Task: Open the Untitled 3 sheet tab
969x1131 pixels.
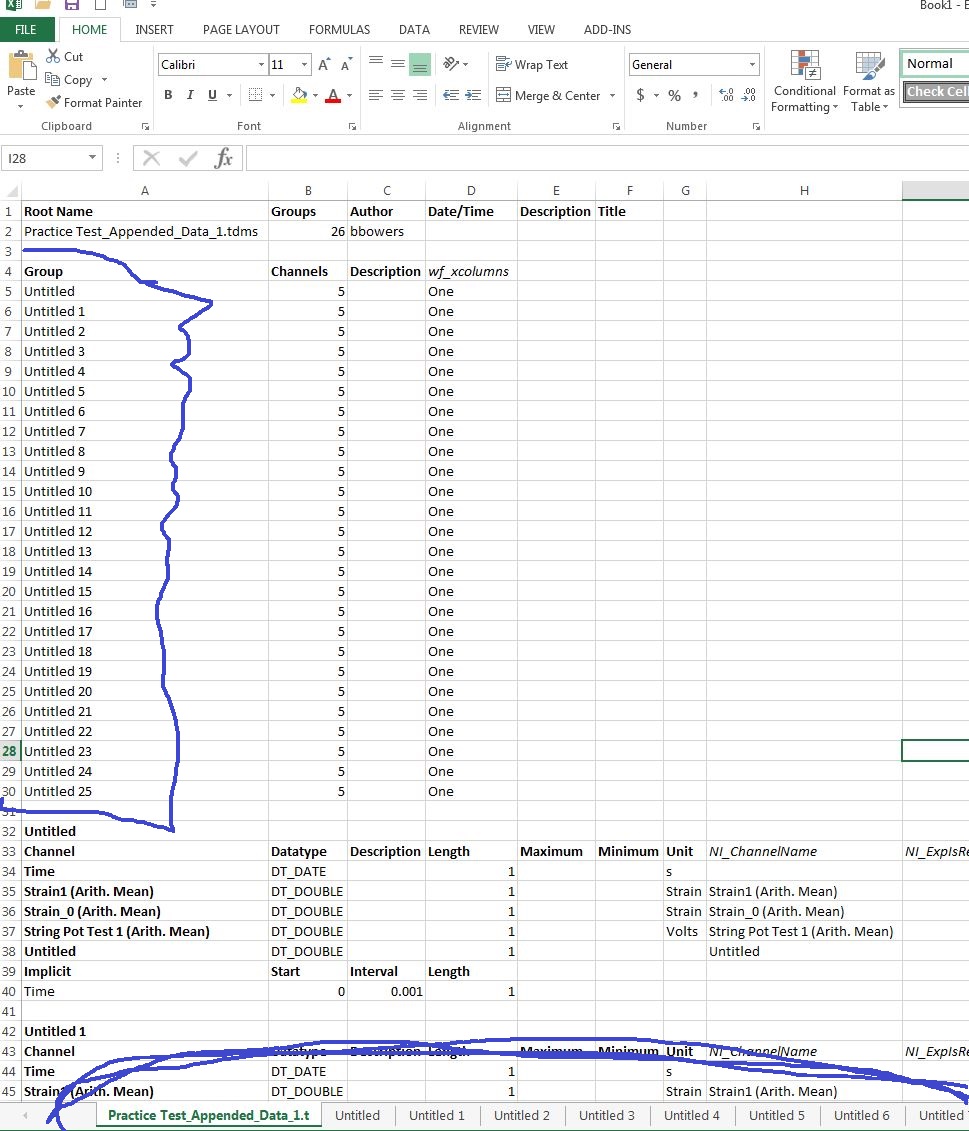Action: pyautogui.click(x=606, y=1115)
